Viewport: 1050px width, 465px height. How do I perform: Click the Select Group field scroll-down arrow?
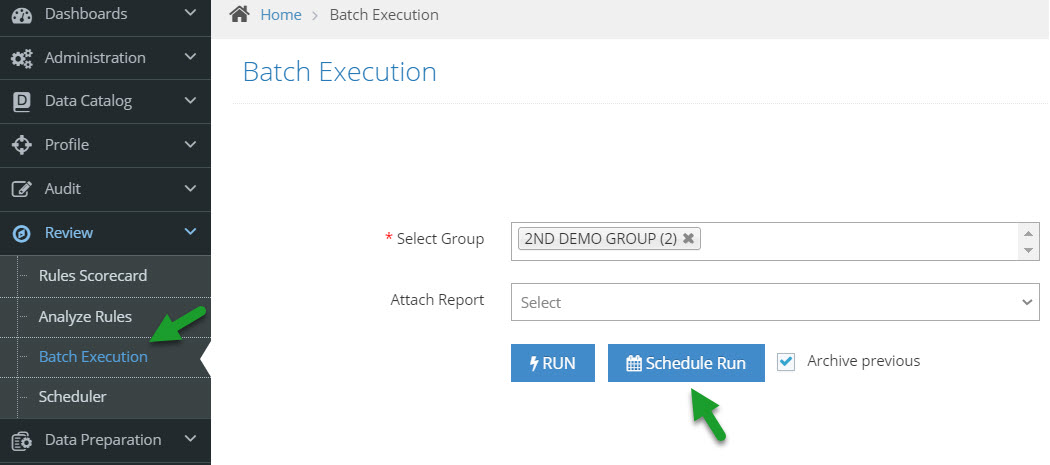(x=1029, y=250)
